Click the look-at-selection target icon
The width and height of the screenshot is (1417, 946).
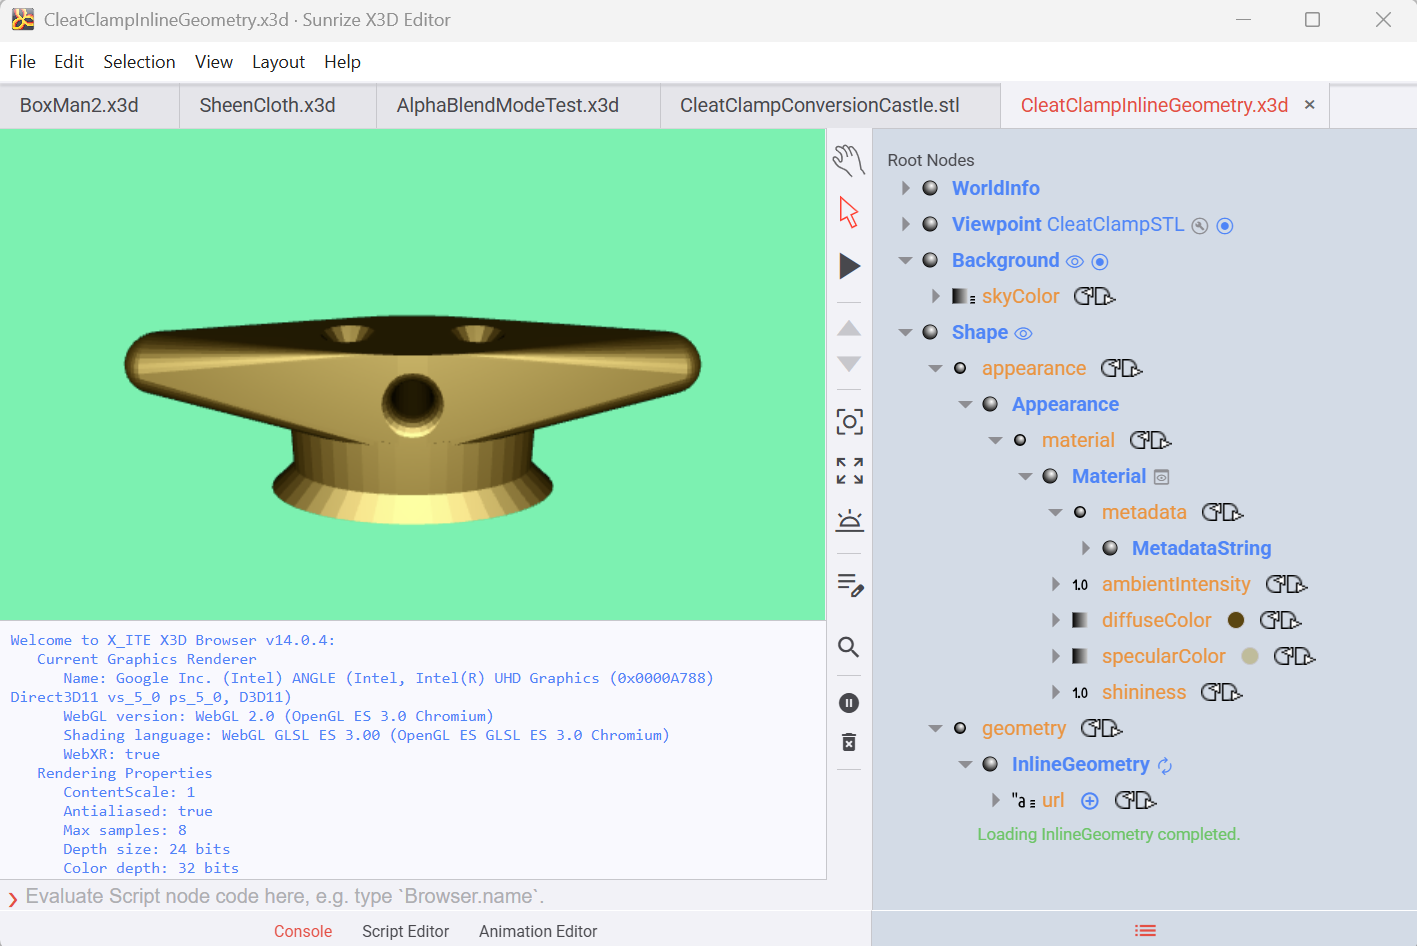849,422
